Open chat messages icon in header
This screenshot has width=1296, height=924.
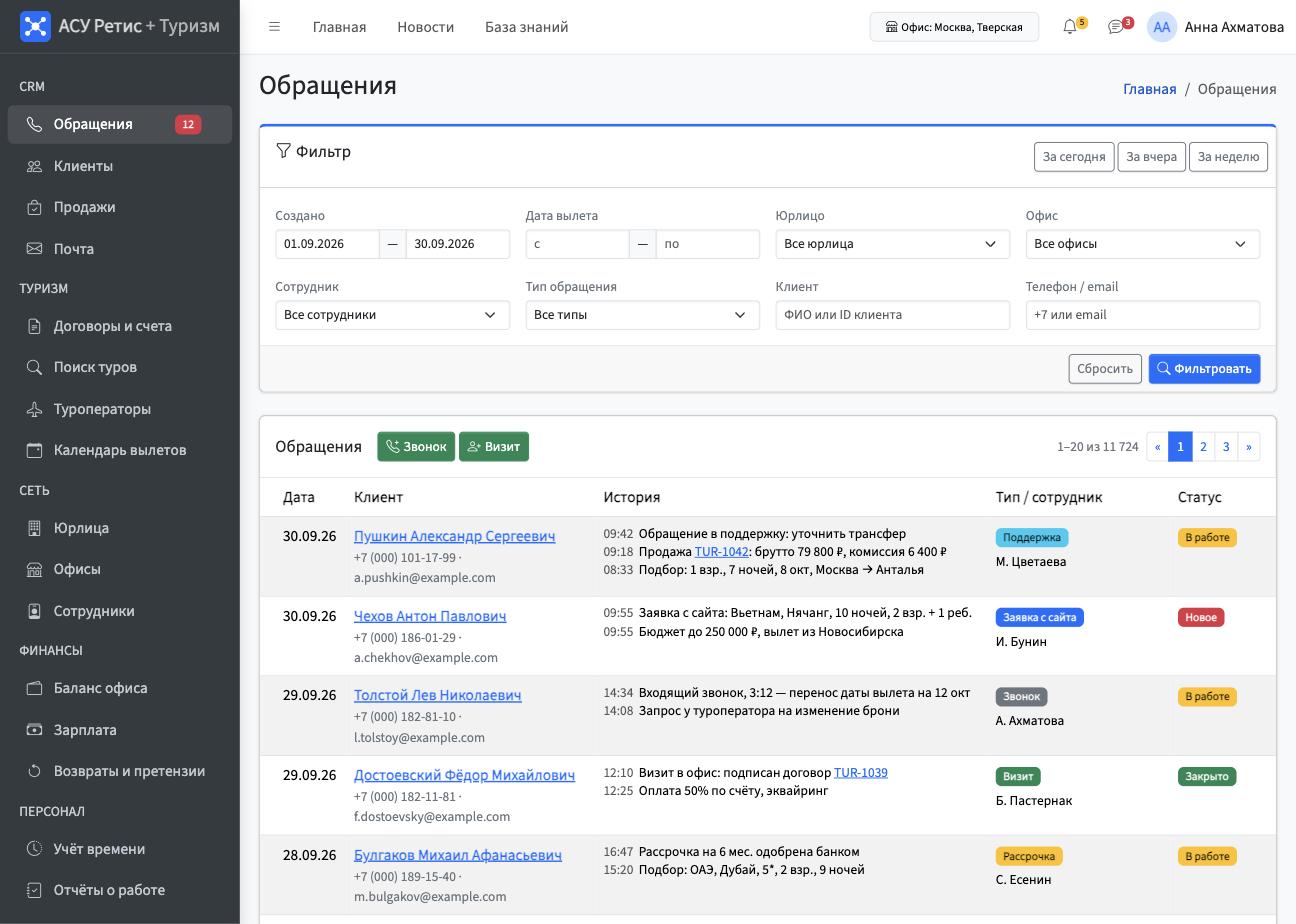1116,27
